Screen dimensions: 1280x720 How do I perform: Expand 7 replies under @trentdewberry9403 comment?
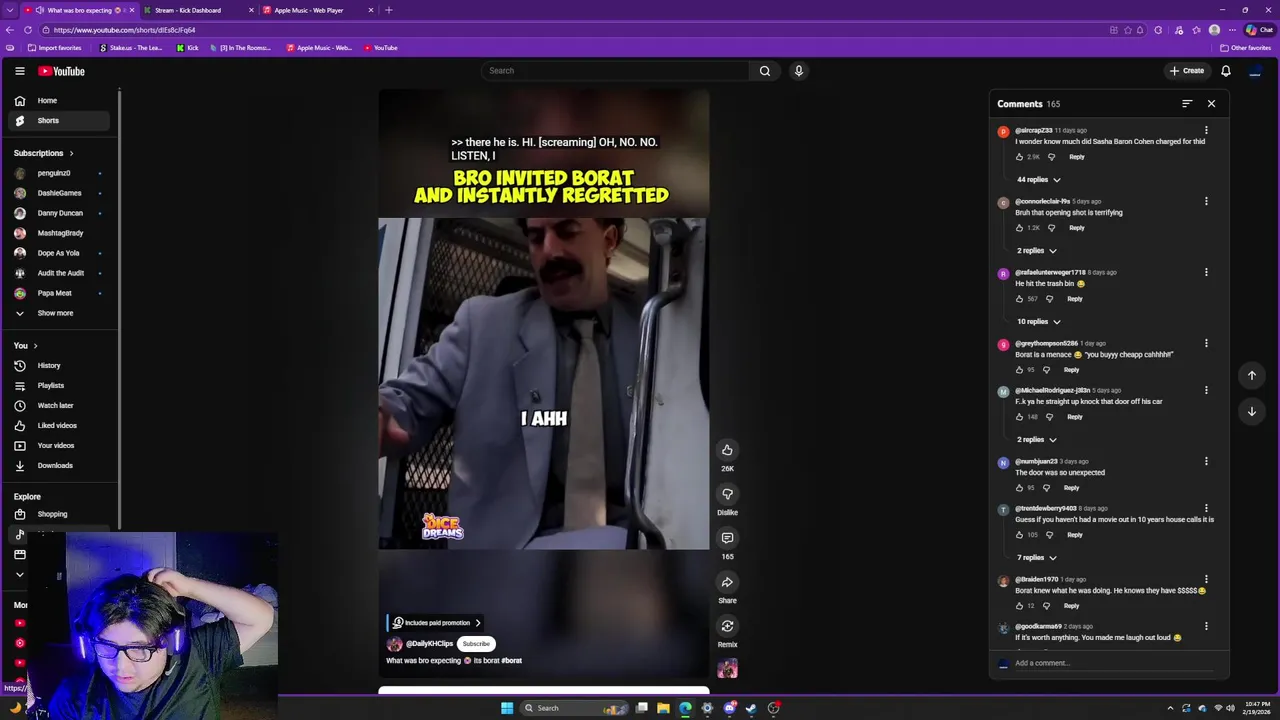[x=1037, y=558]
